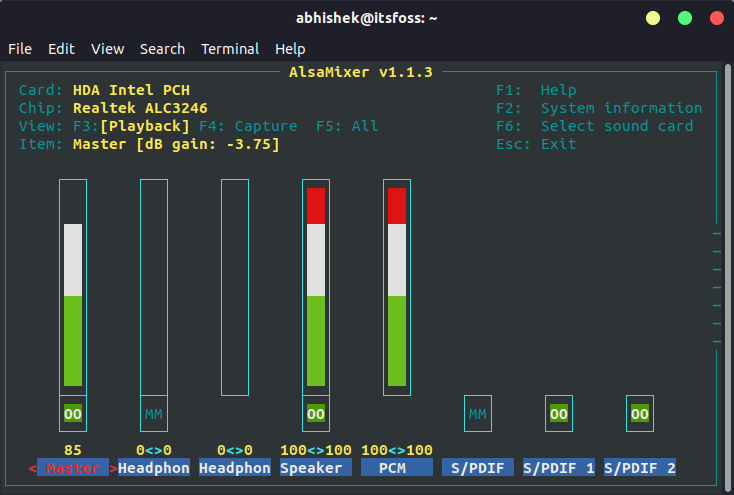Image resolution: width=734 pixels, height=495 pixels.
Task: Click the terminal window vertical scrollbar
Action: pos(728,276)
